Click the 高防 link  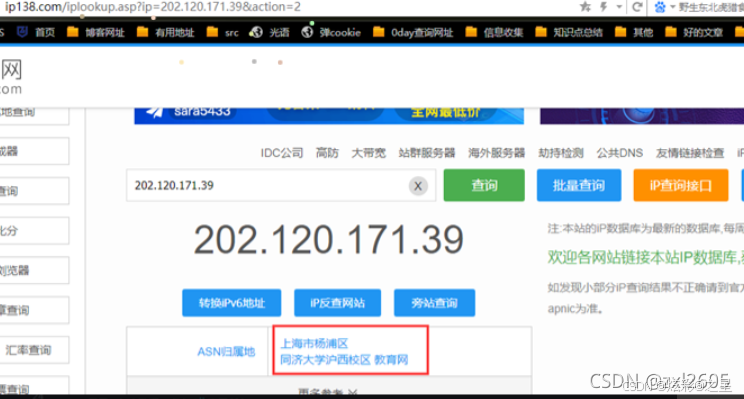coord(327,153)
